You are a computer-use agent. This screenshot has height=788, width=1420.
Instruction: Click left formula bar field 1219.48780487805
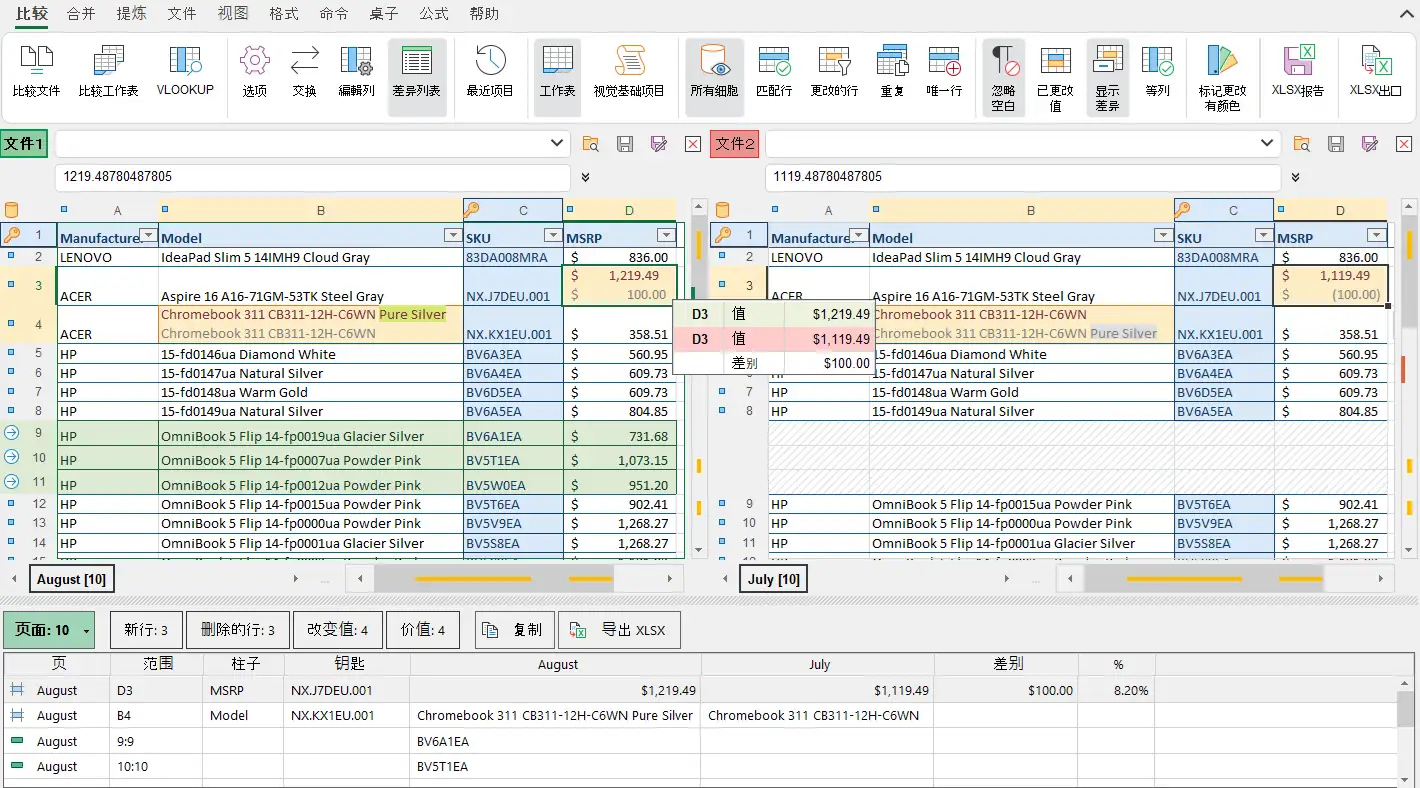point(313,177)
